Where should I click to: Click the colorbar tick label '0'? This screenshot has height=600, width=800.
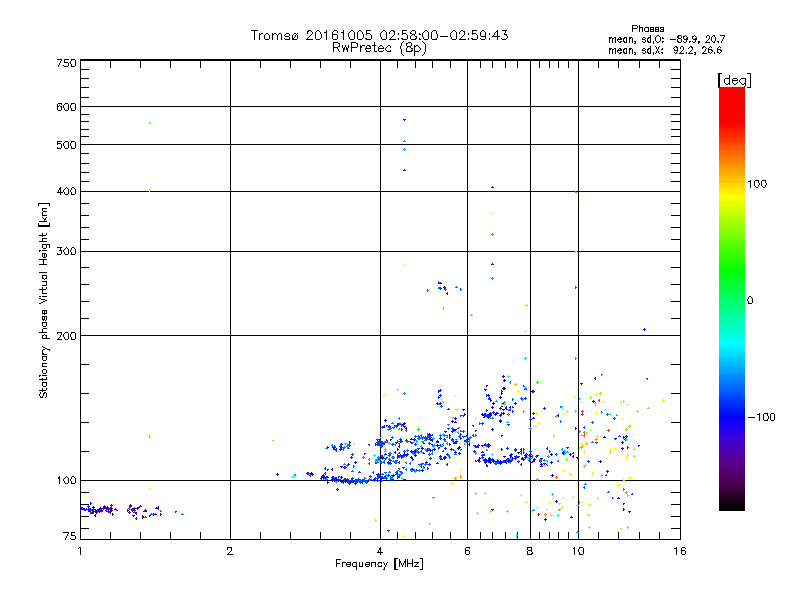pyautogui.click(x=749, y=301)
